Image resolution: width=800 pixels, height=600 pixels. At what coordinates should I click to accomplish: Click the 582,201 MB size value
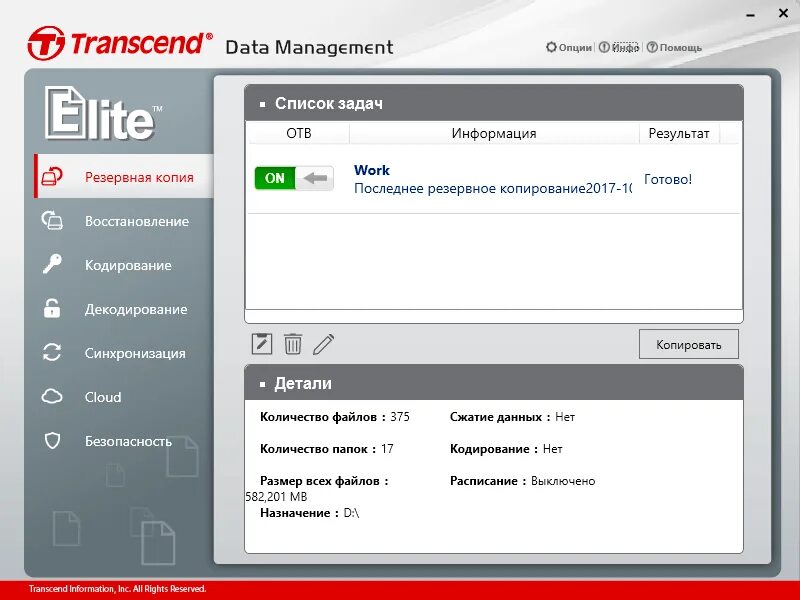pyautogui.click(x=276, y=496)
